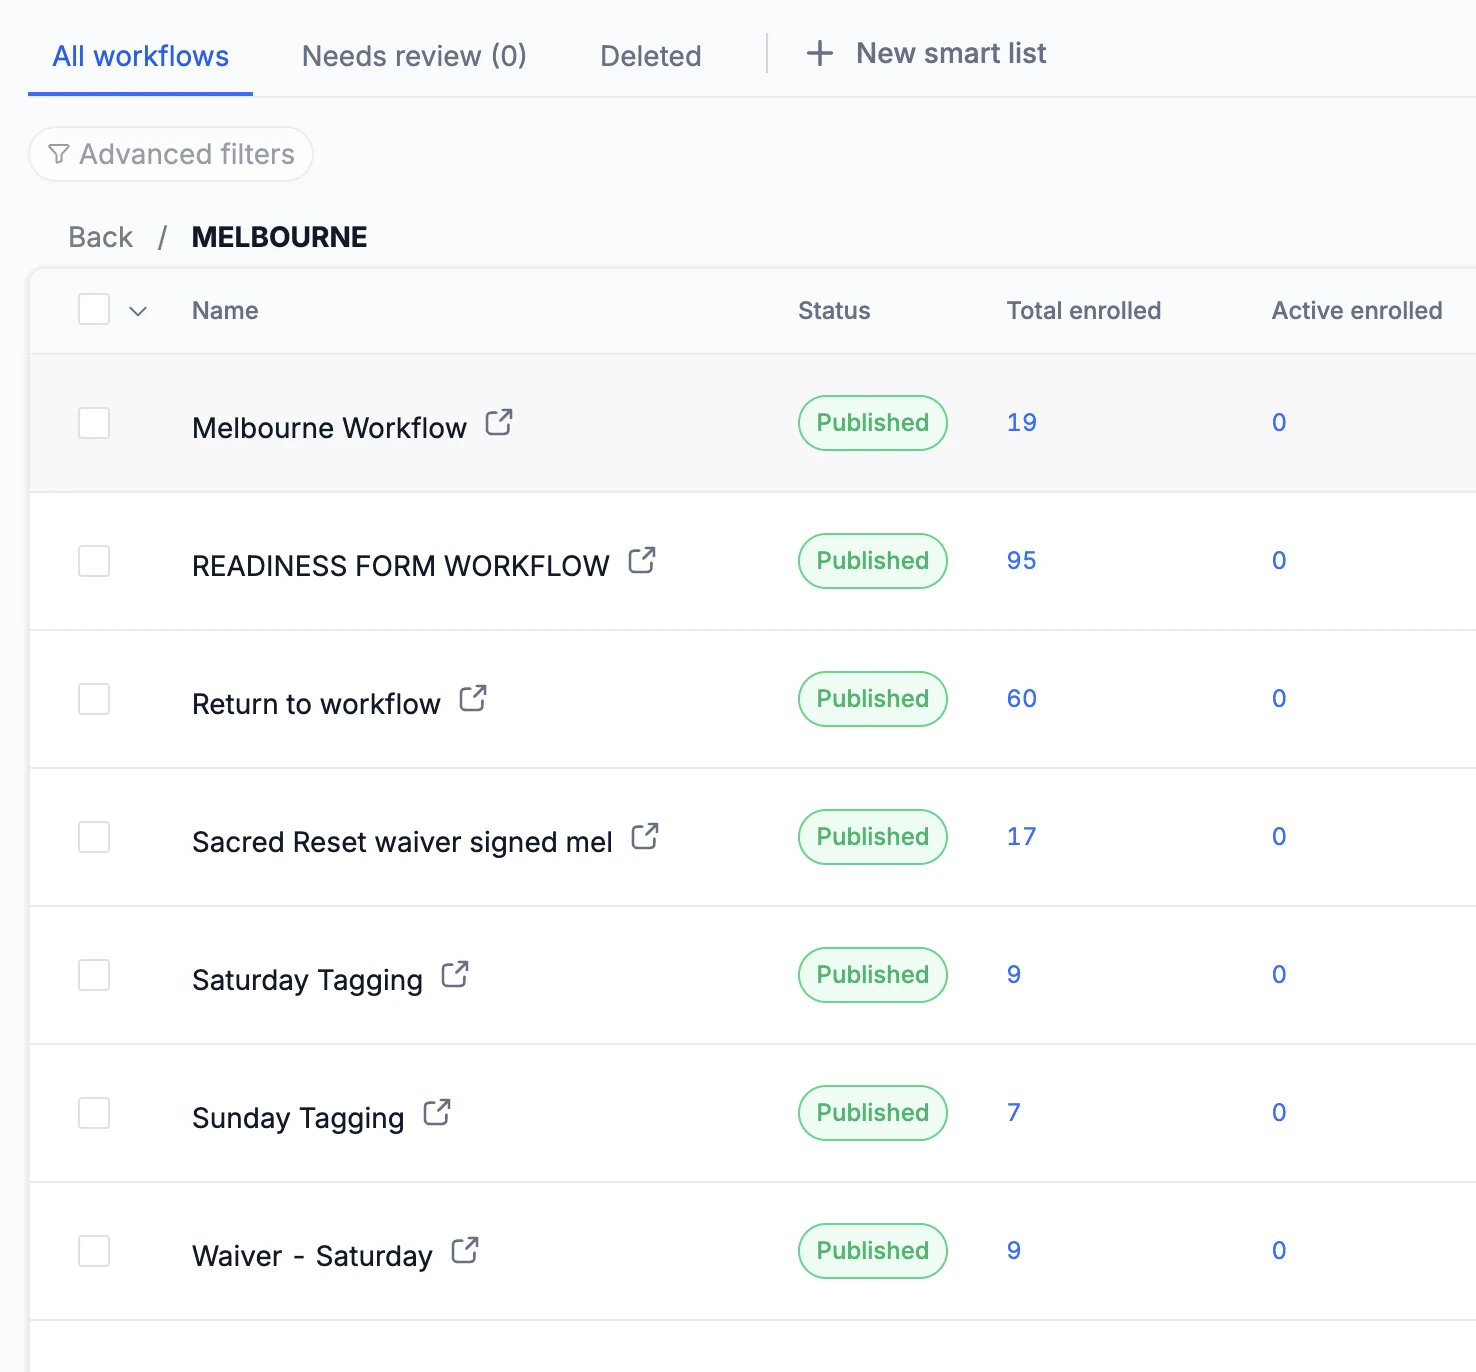Image resolution: width=1476 pixels, height=1372 pixels.
Task: Check the Saturday Tagging row checkbox
Action: coord(94,975)
